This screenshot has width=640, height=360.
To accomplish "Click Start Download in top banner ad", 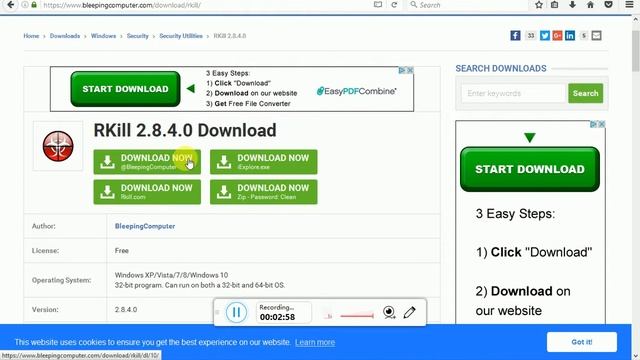I will coord(125,89).
